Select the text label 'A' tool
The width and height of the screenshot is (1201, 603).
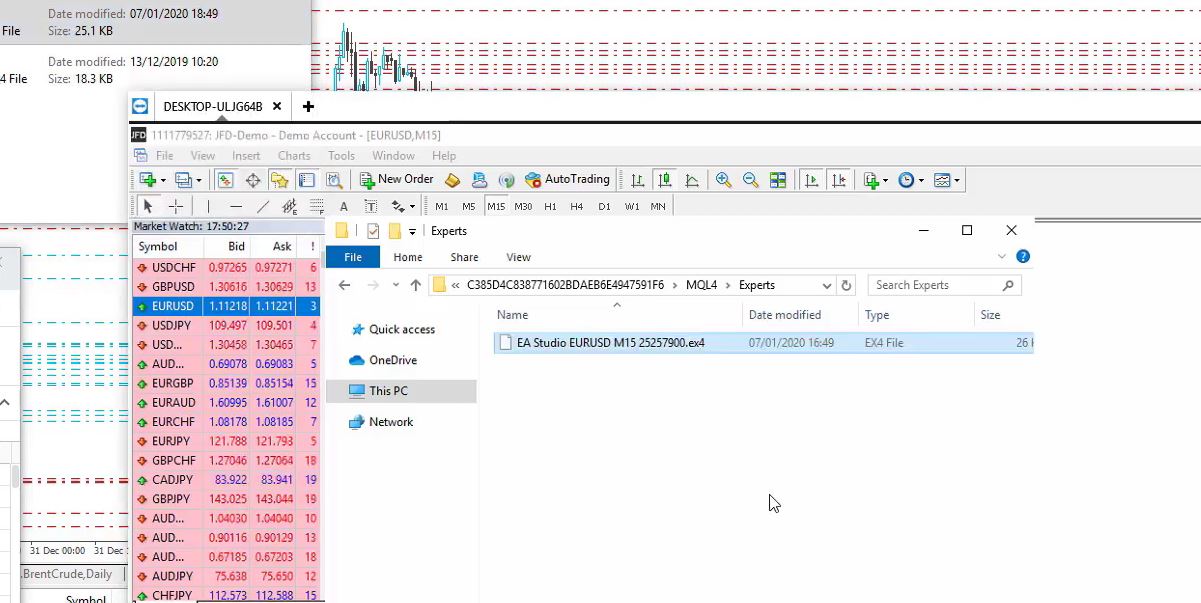[x=344, y=207]
